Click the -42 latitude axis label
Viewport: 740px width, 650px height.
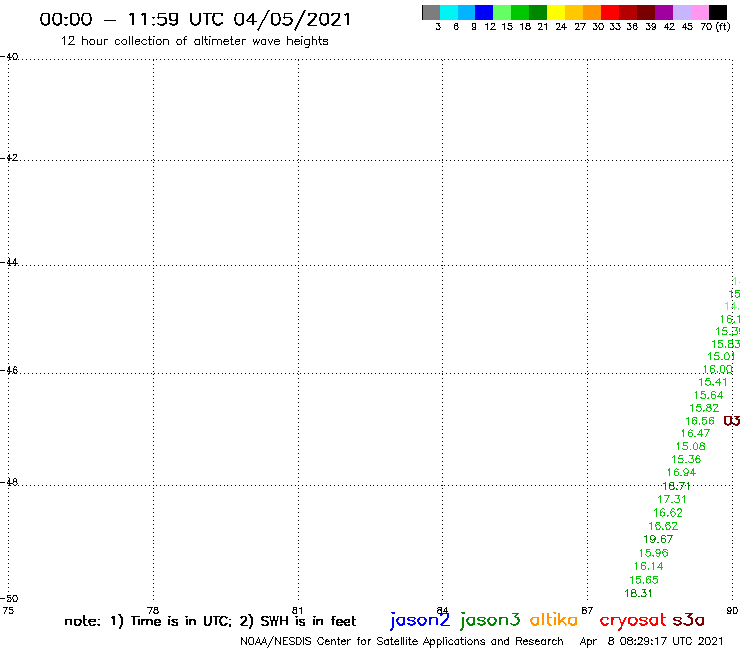[9, 157]
